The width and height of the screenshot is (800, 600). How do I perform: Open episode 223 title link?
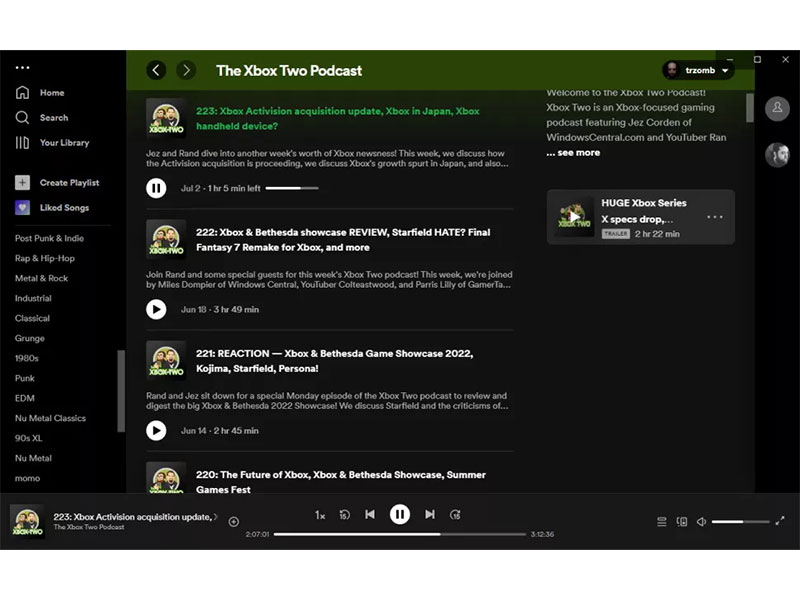point(338,118)
